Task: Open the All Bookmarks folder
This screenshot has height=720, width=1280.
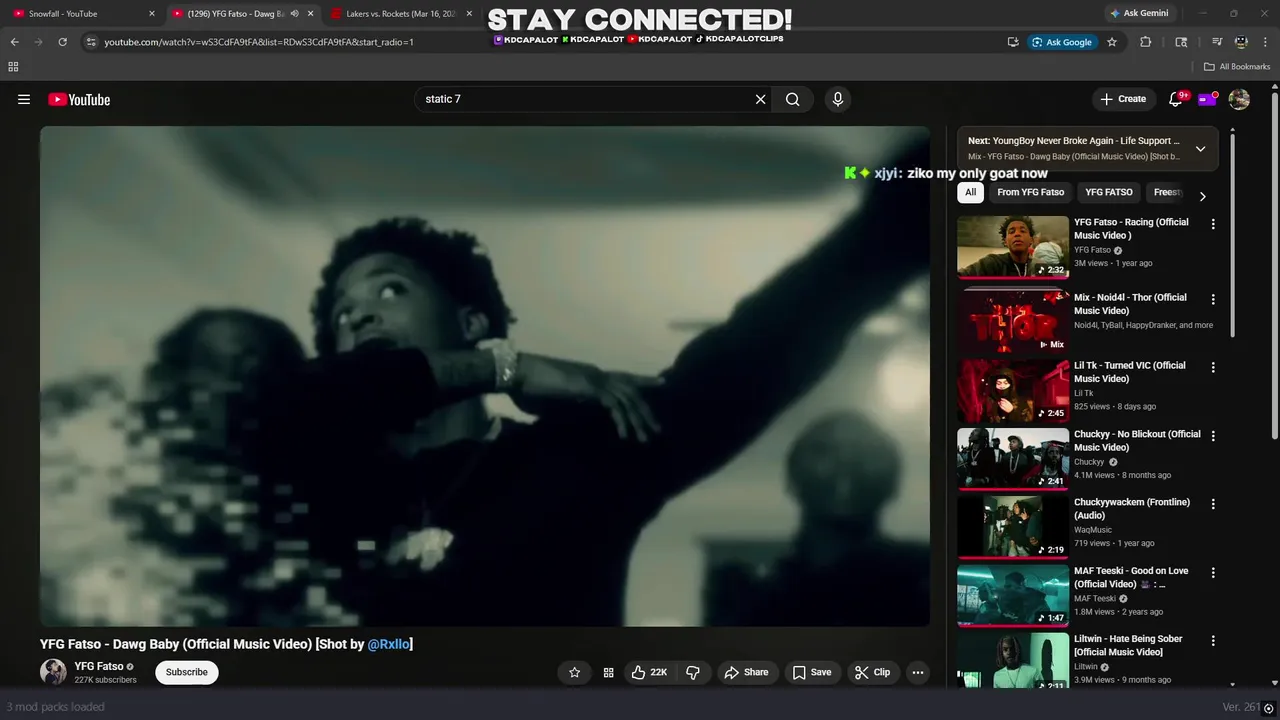Action: [x=1237, y=67]
